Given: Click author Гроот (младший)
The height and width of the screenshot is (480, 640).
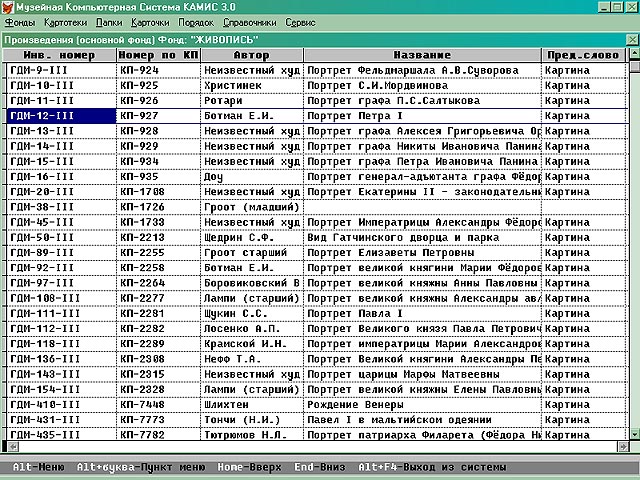Looking at the screenshot, I should 252,207.
